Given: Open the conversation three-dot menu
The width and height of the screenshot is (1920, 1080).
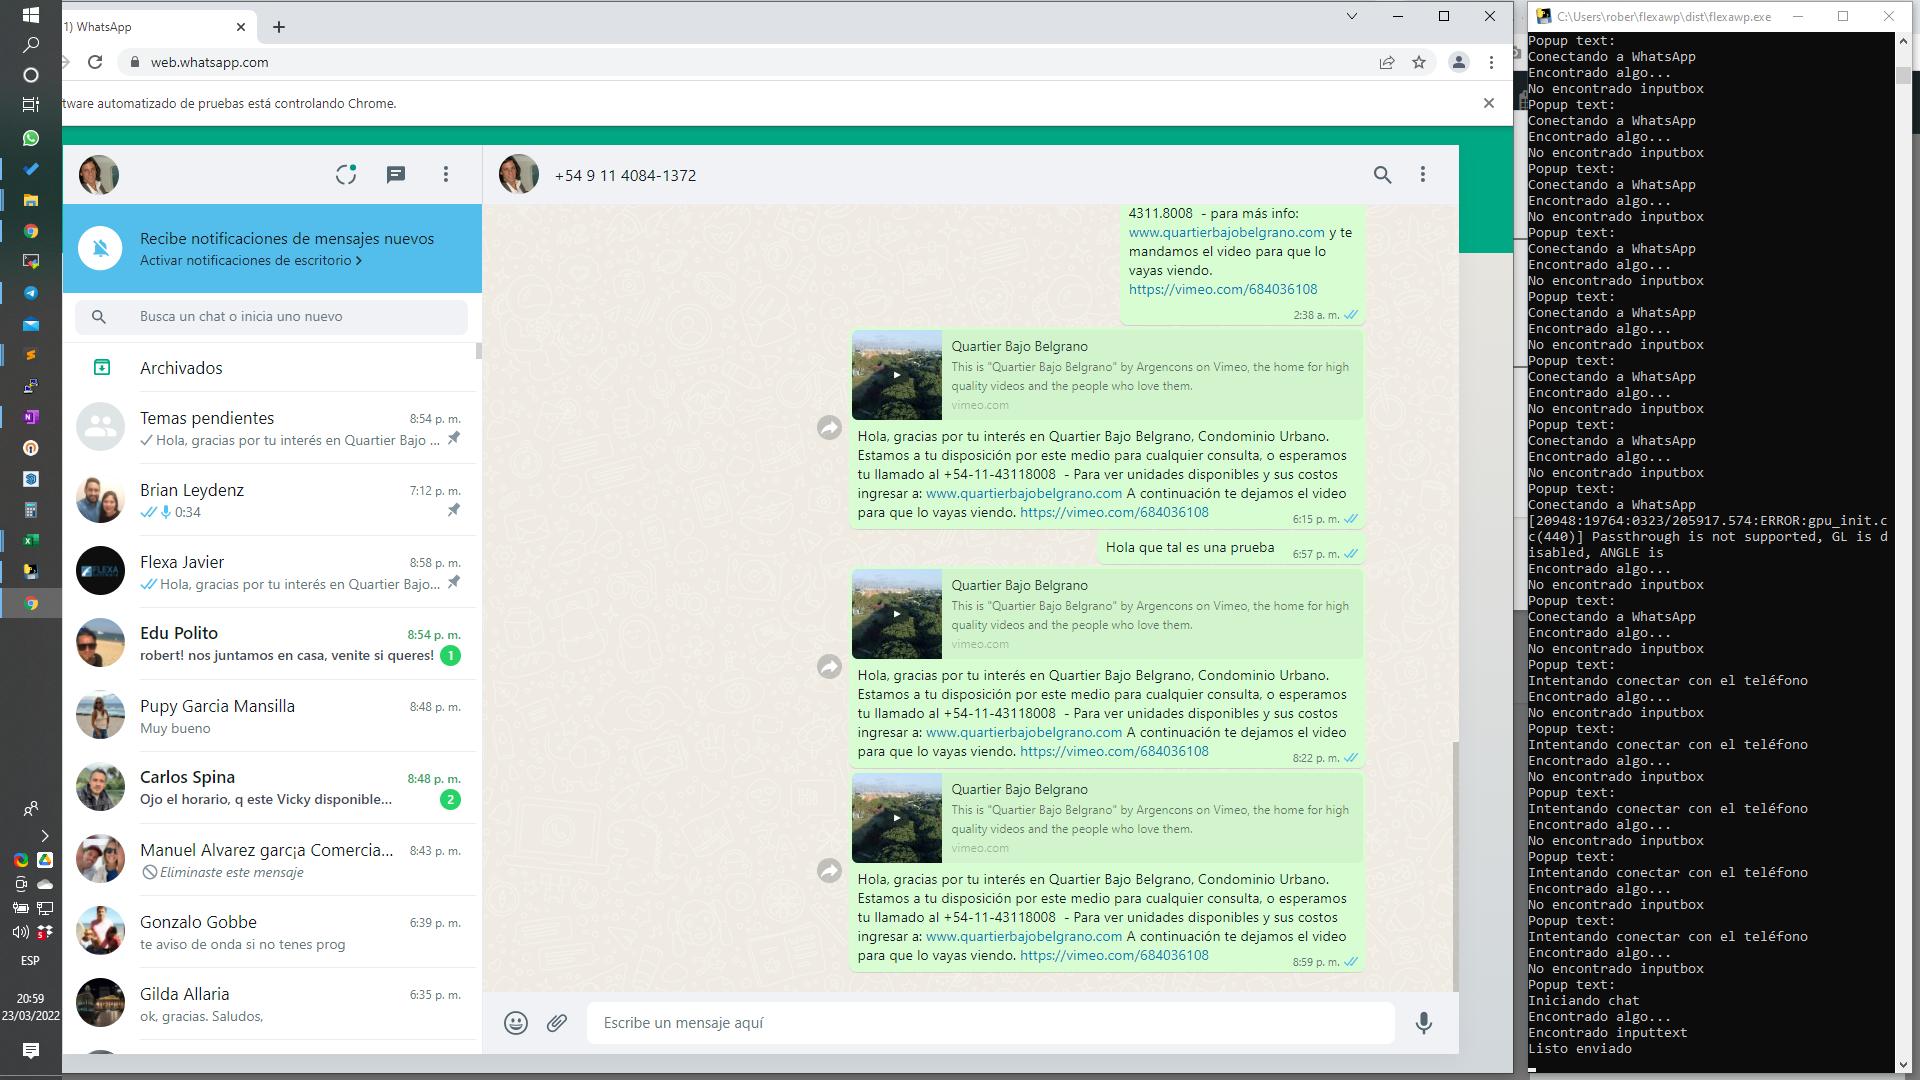Looking at the screenshot, I should pos(1423,175).
